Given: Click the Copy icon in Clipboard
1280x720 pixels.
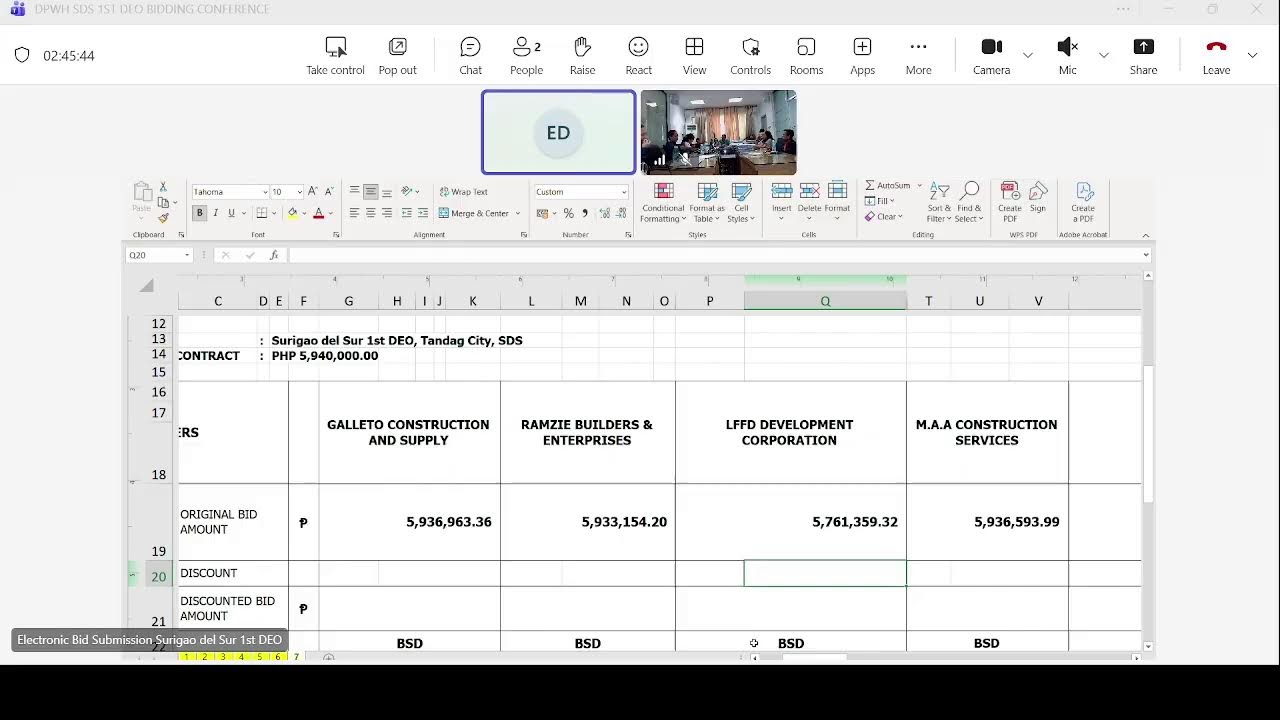Looking at the screenshot, I should [x=163, y=202].
